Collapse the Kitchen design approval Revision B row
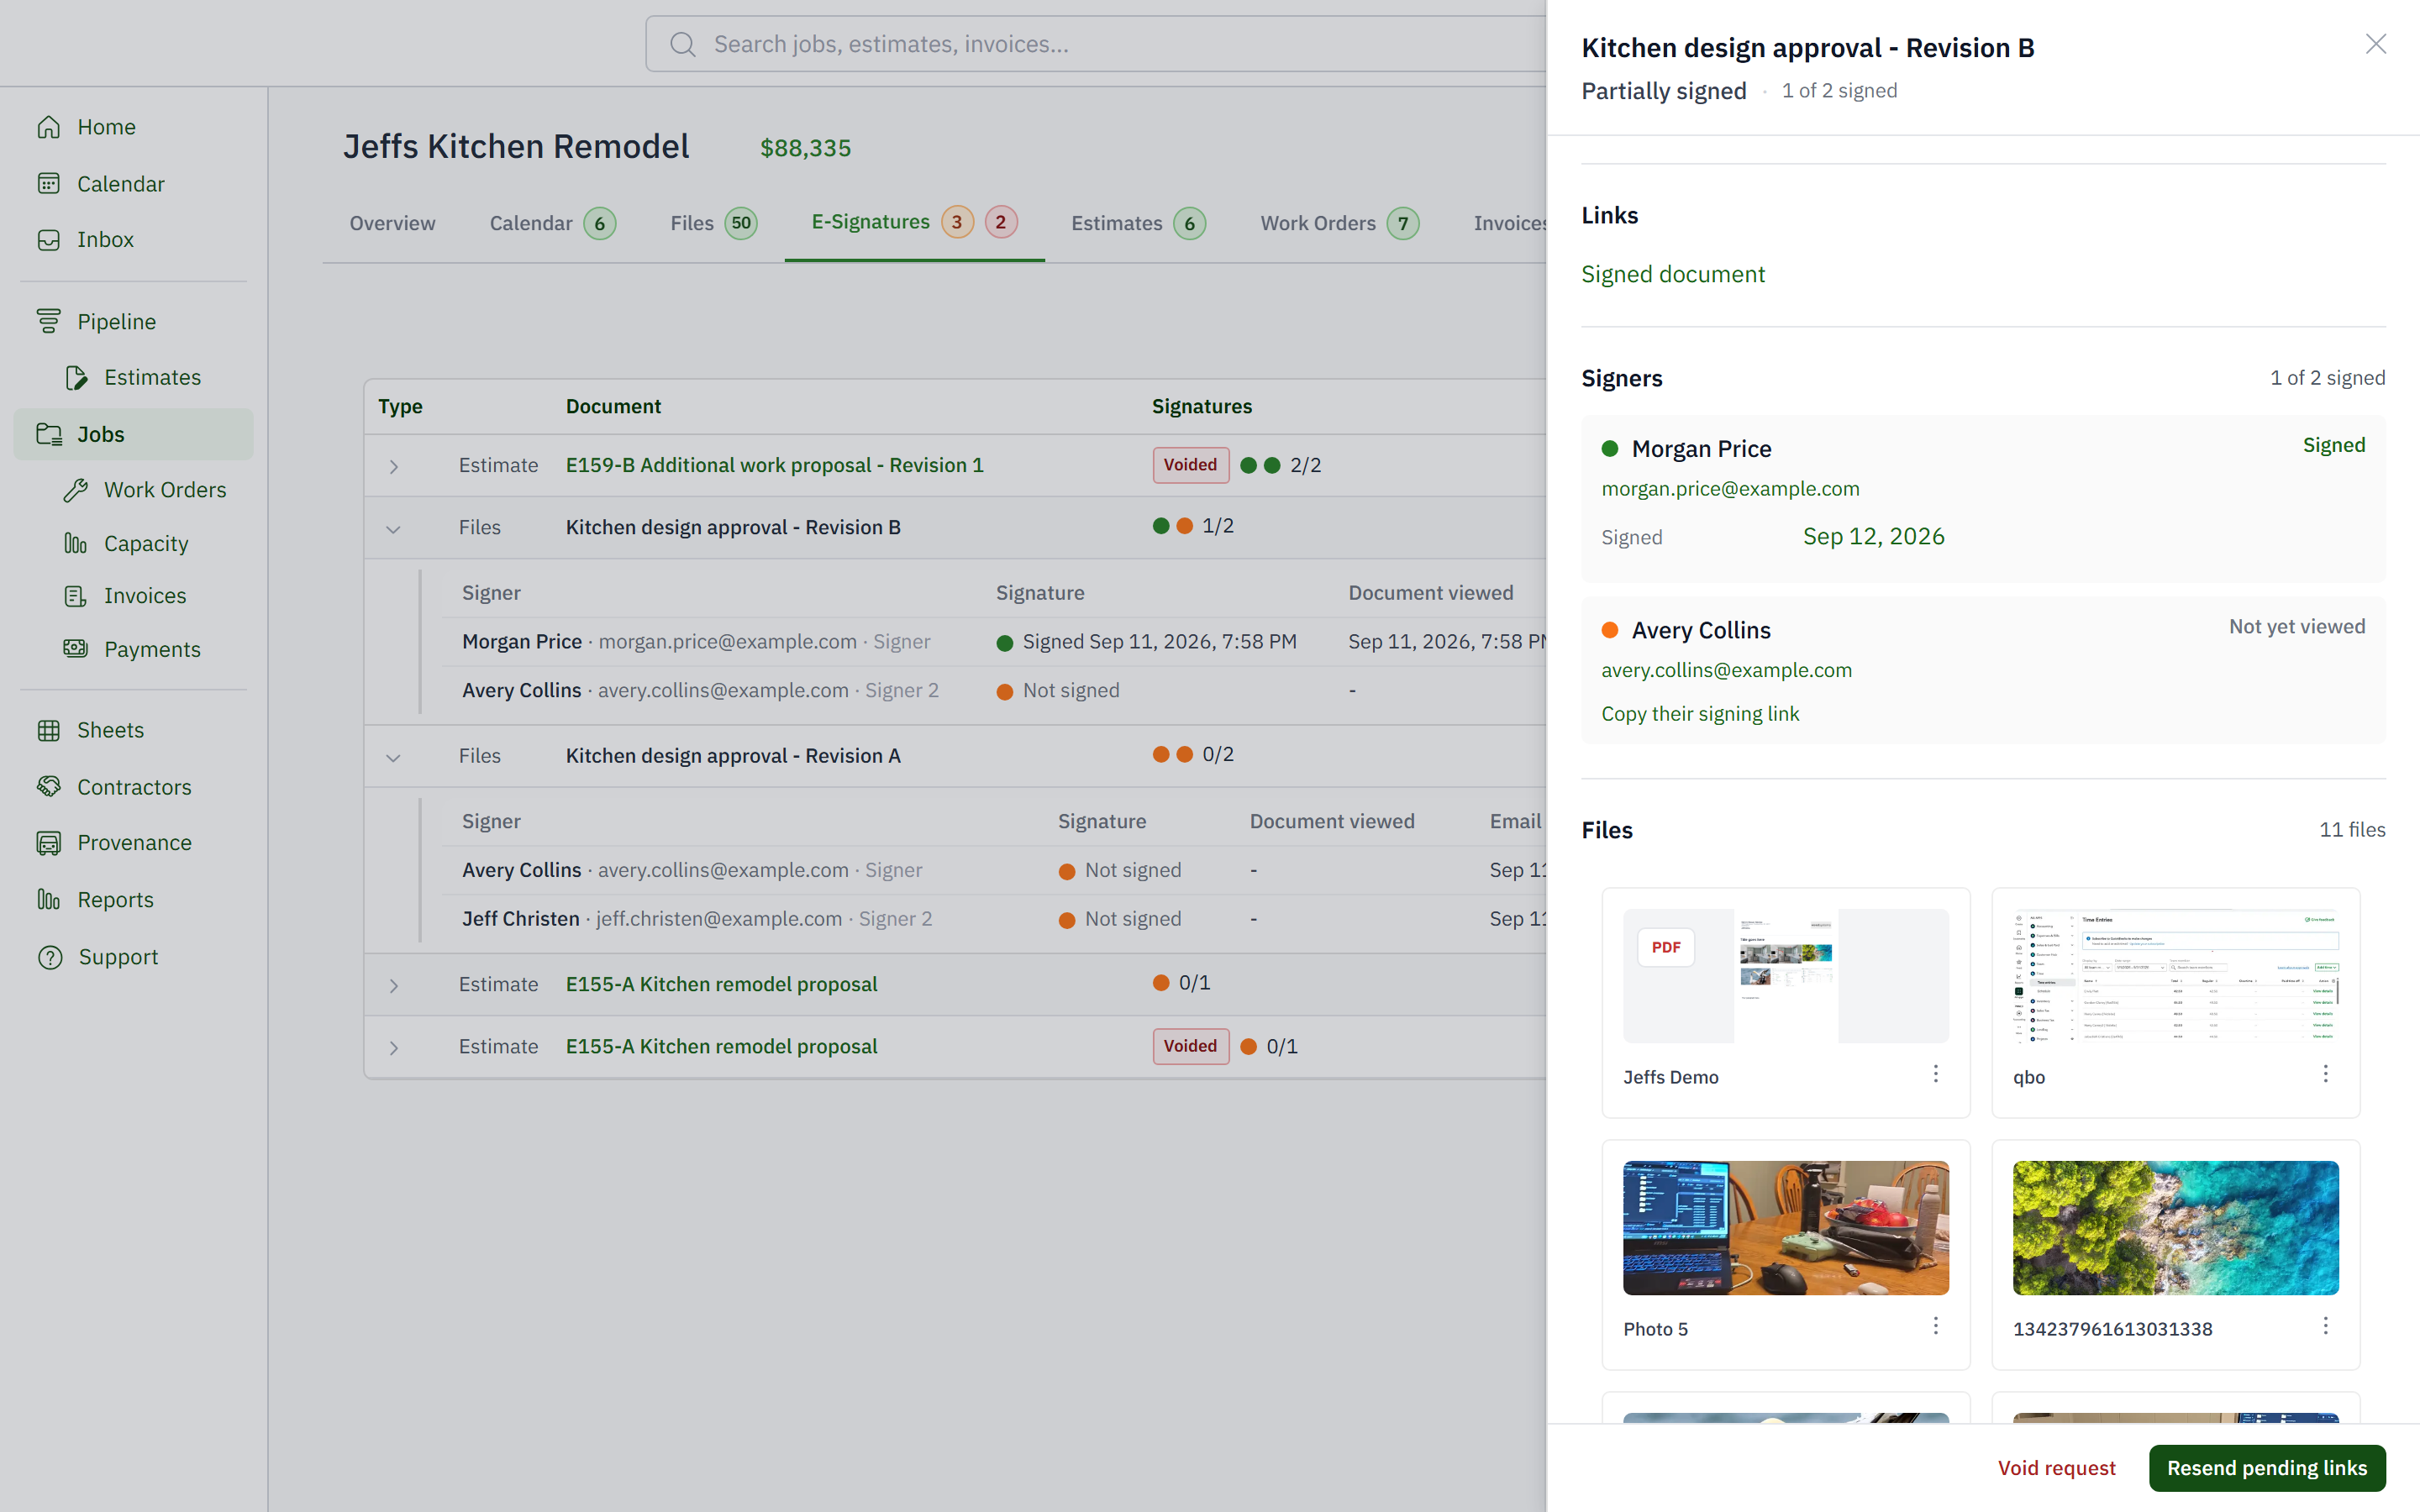Screen dimensions: 2420x1512 tap(394, 529)
